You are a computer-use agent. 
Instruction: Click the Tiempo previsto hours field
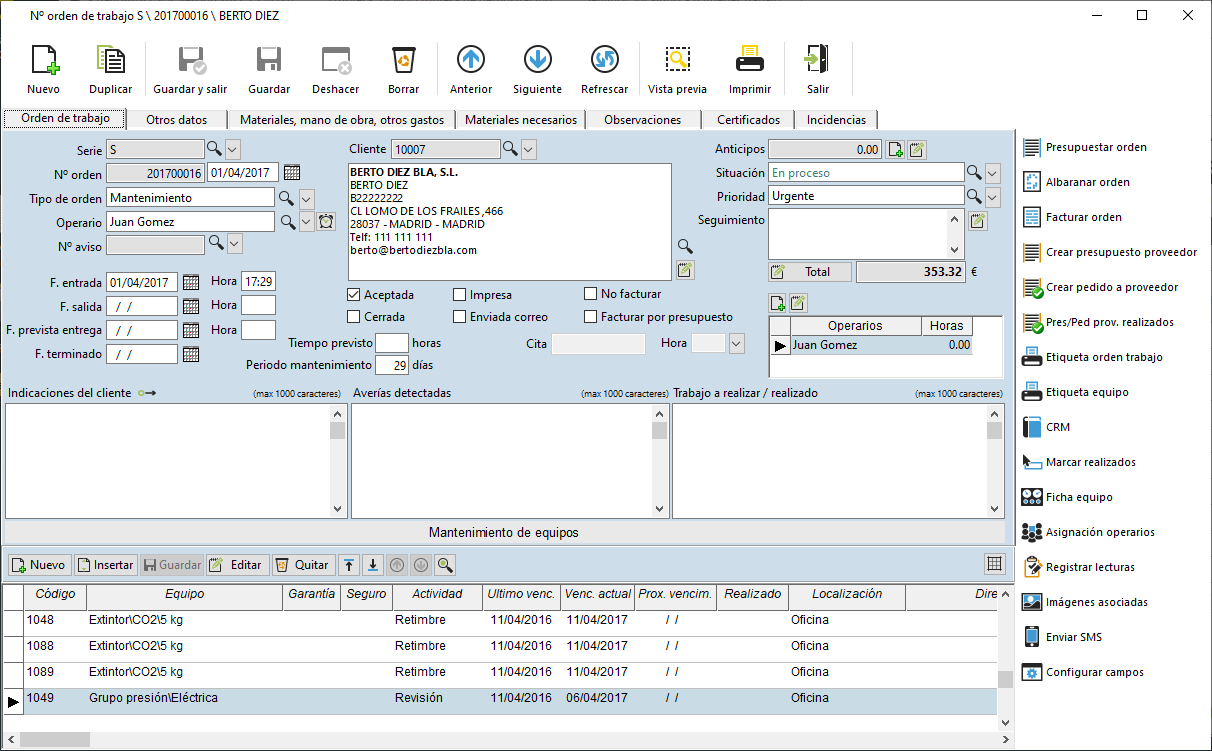(x=392, y=343)
